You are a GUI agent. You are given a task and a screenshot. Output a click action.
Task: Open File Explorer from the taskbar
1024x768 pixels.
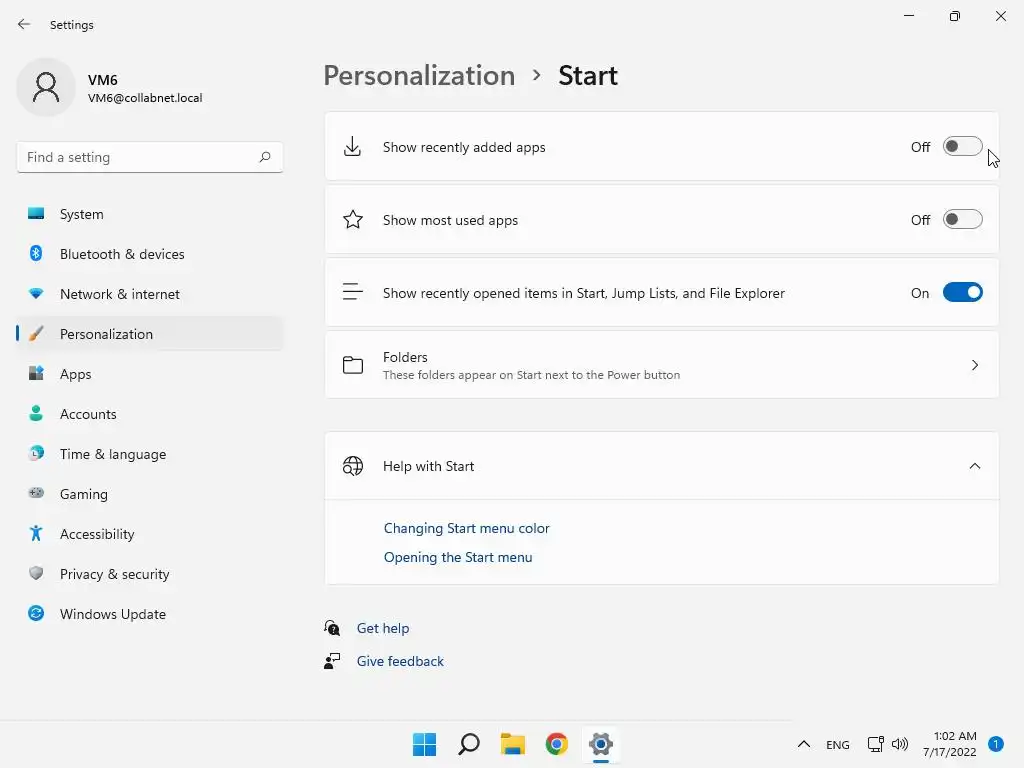[513, 744]
